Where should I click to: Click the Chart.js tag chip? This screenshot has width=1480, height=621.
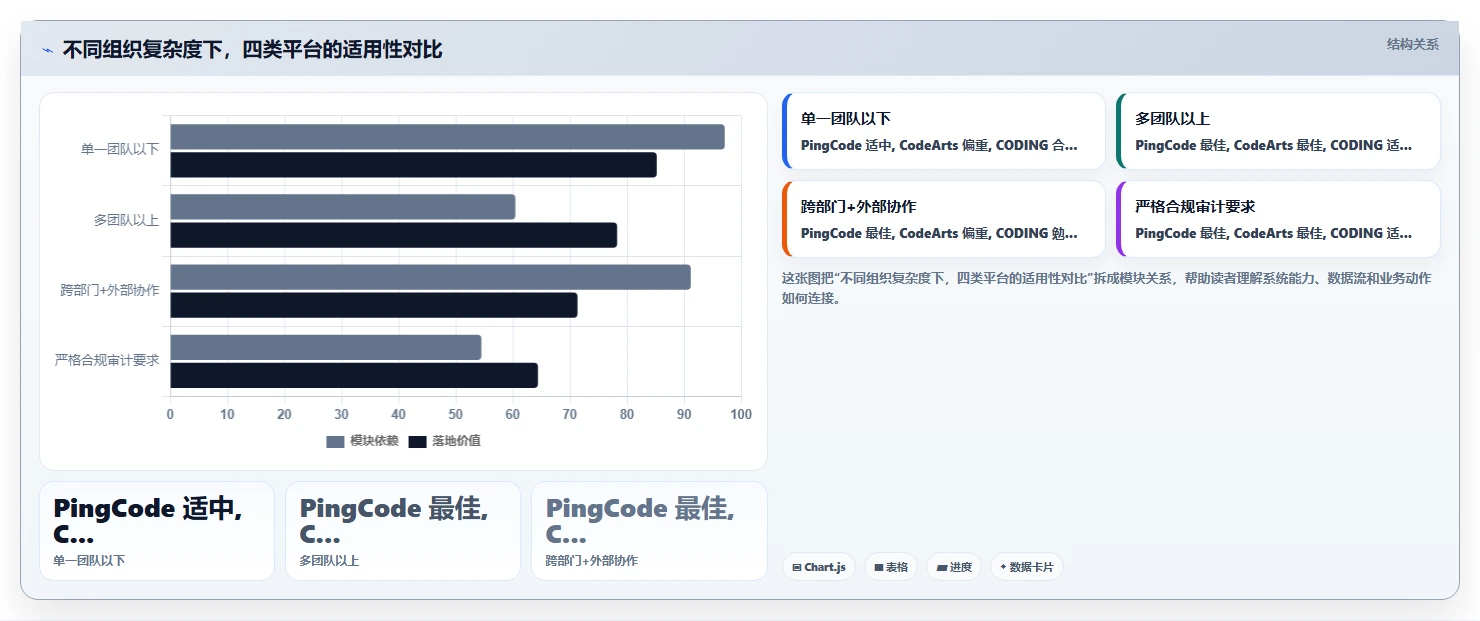[818, 567]
